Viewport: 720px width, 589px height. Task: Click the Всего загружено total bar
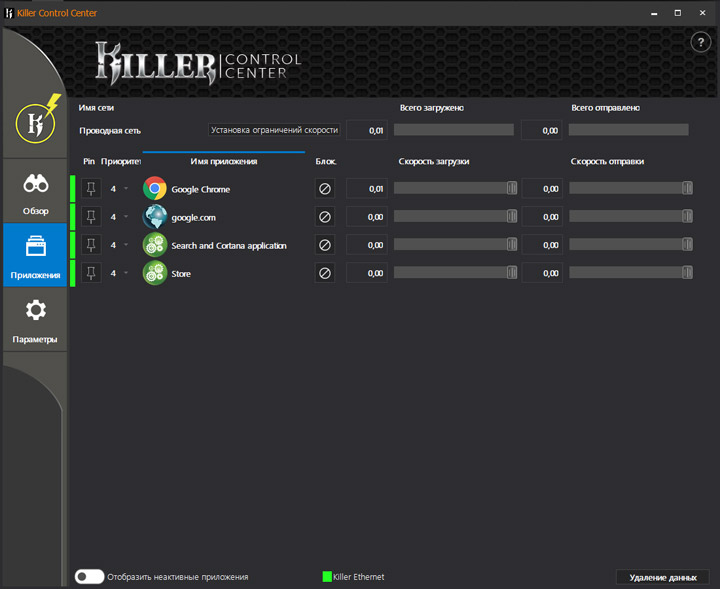point(454,129)
